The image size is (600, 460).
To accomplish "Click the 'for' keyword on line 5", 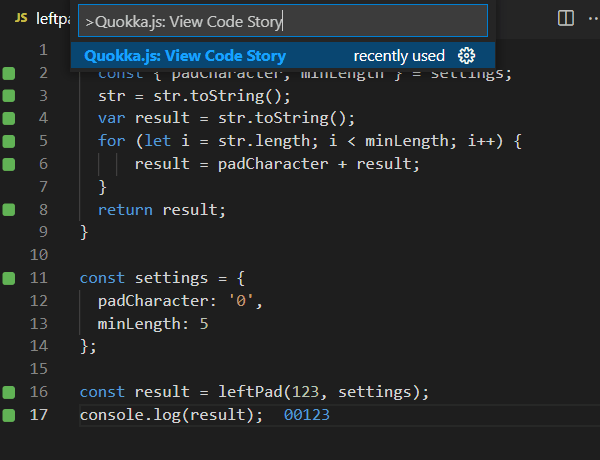I will tap(111, 141).
